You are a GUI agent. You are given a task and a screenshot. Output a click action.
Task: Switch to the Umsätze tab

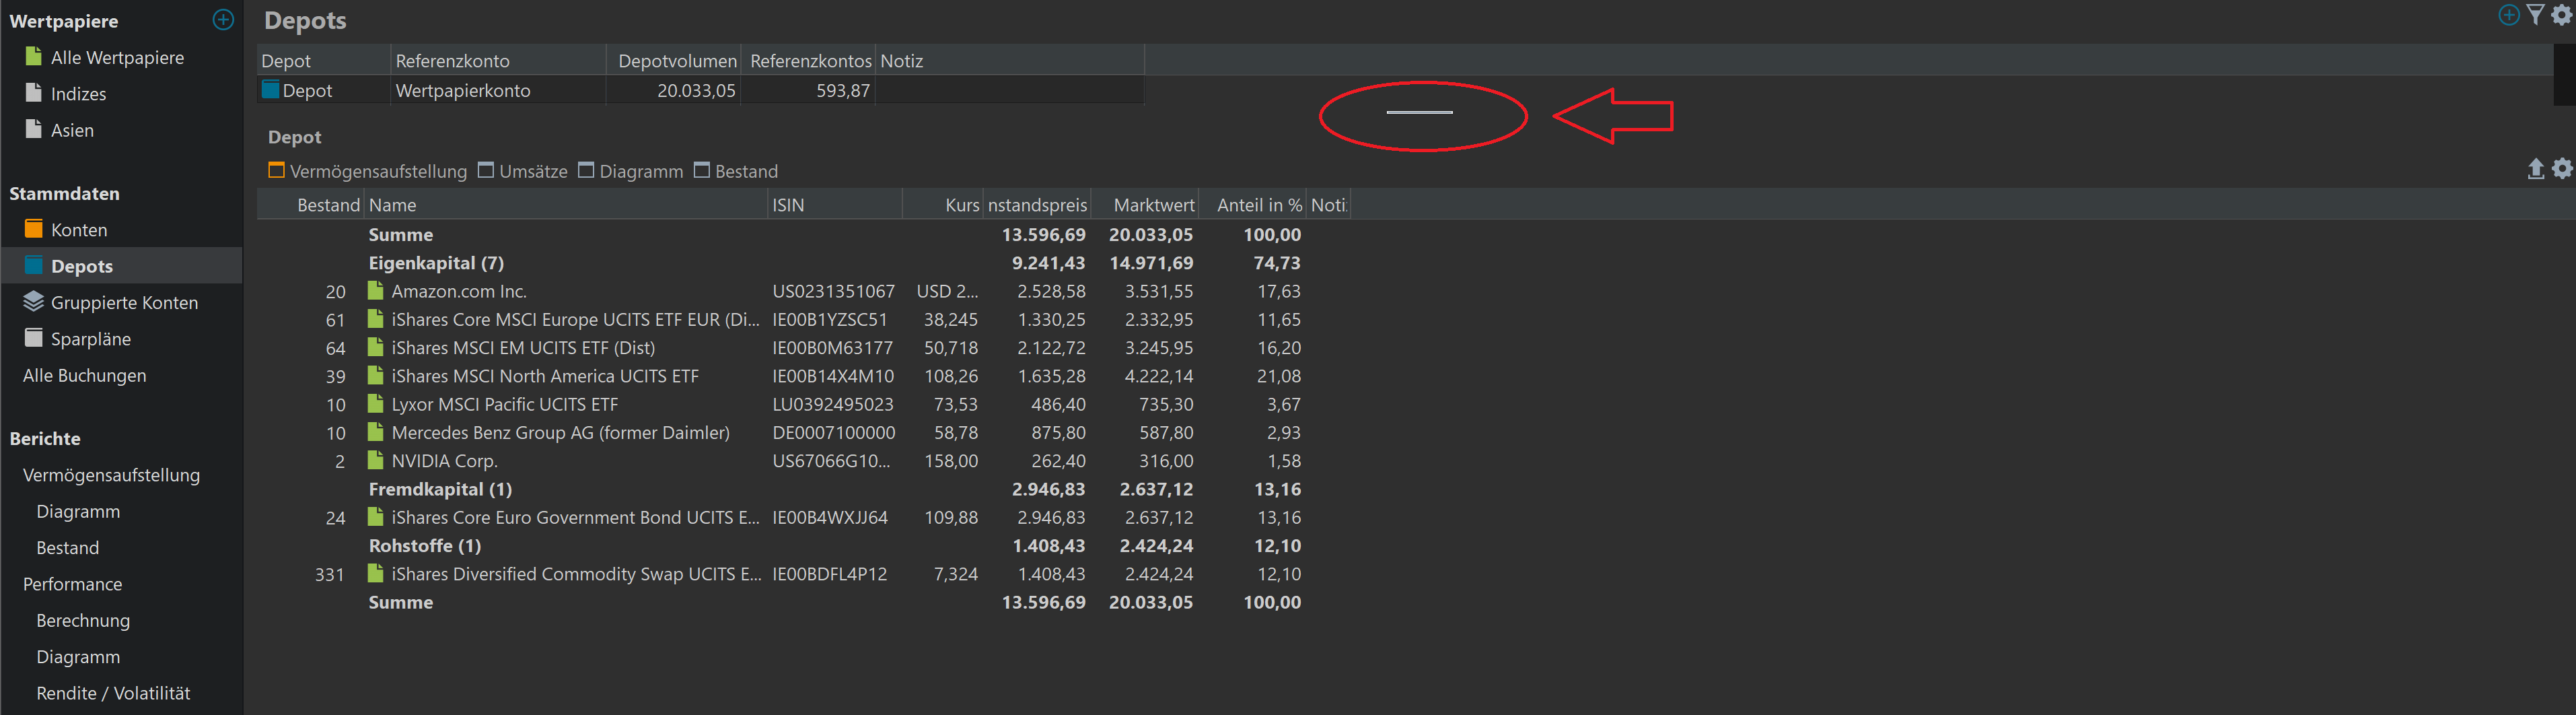[523, 171]
